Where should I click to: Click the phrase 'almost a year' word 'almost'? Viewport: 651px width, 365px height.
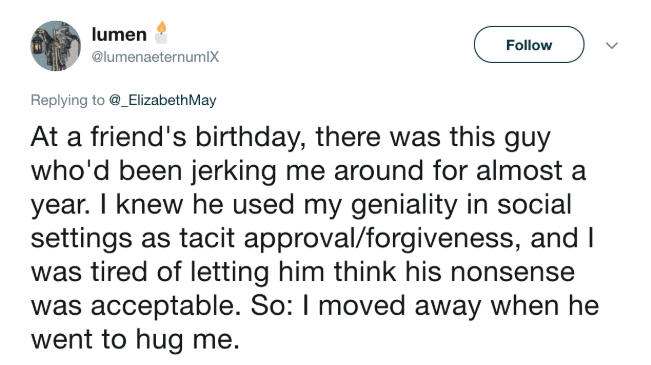point(519,171)
